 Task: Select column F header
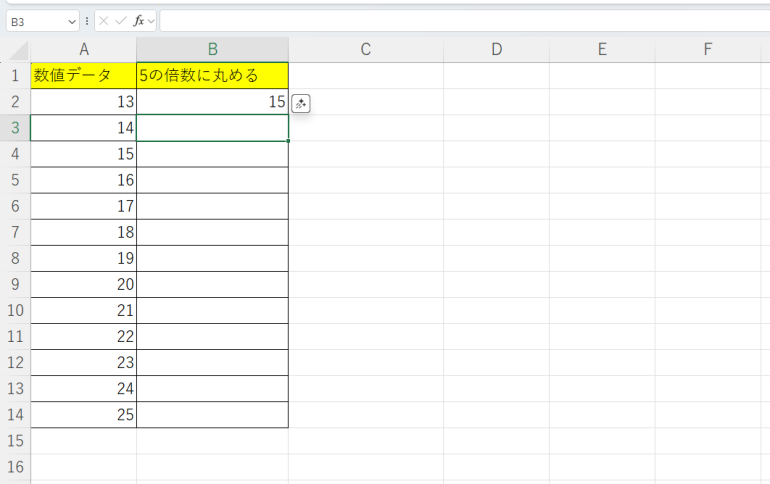708,50
